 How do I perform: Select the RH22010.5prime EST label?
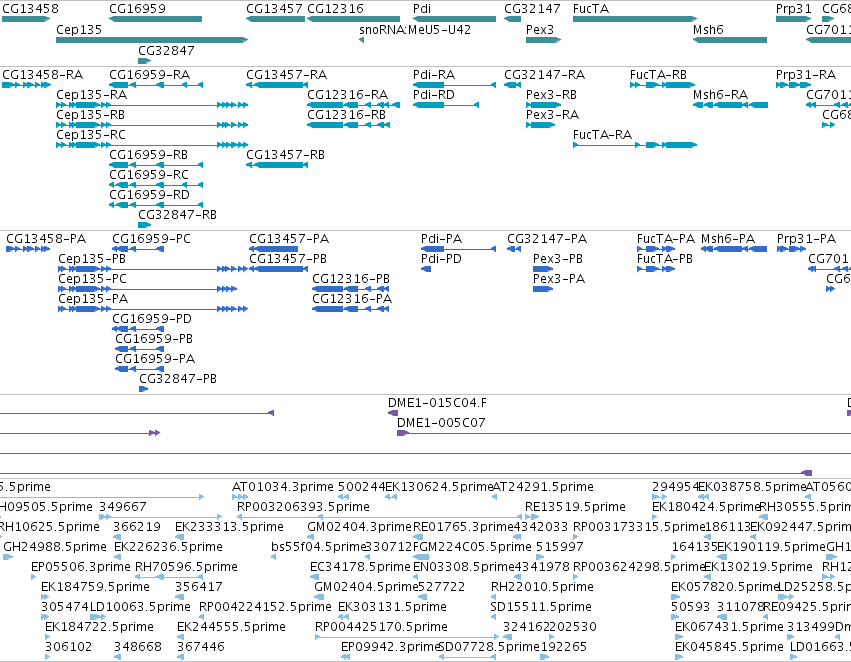point(542,587)
